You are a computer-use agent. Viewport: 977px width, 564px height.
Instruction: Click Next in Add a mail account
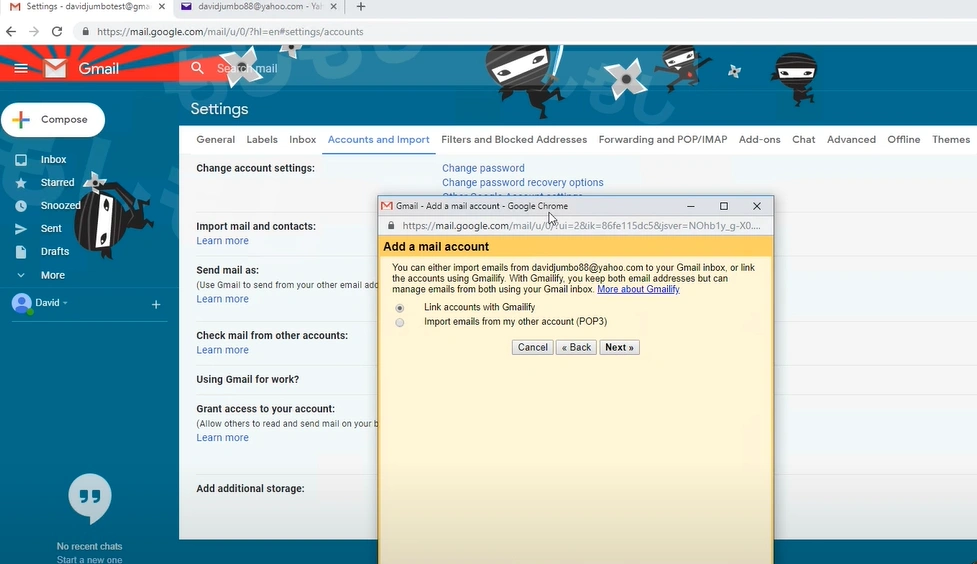[619, 347]
